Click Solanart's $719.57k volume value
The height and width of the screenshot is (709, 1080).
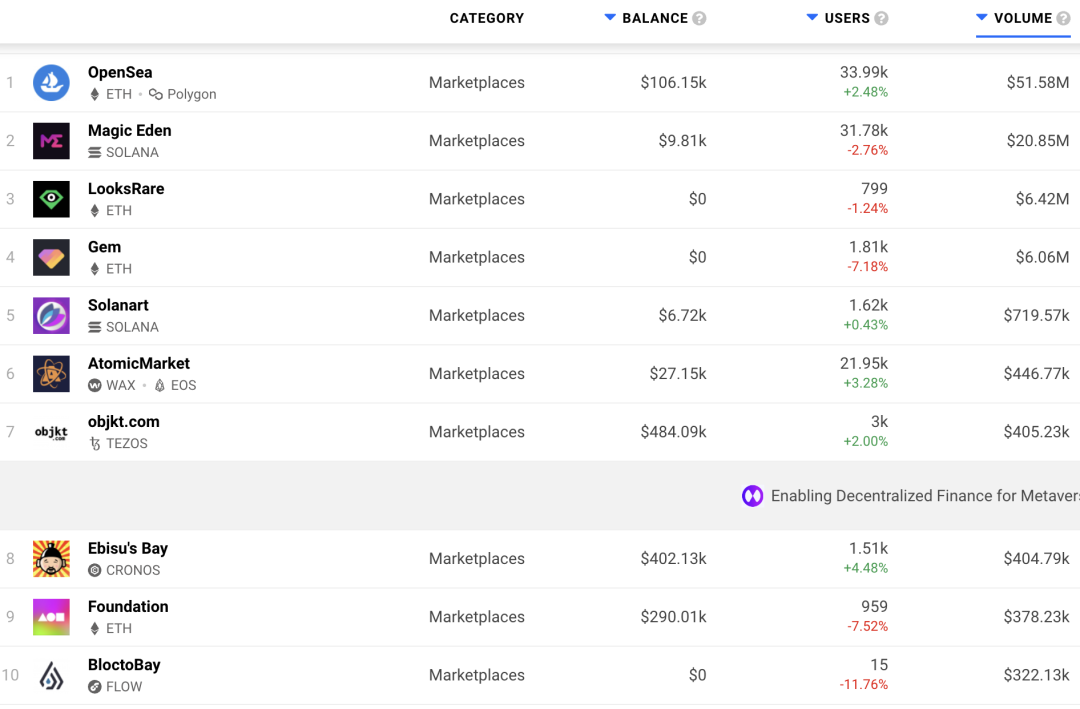[x=1037, y=316]
